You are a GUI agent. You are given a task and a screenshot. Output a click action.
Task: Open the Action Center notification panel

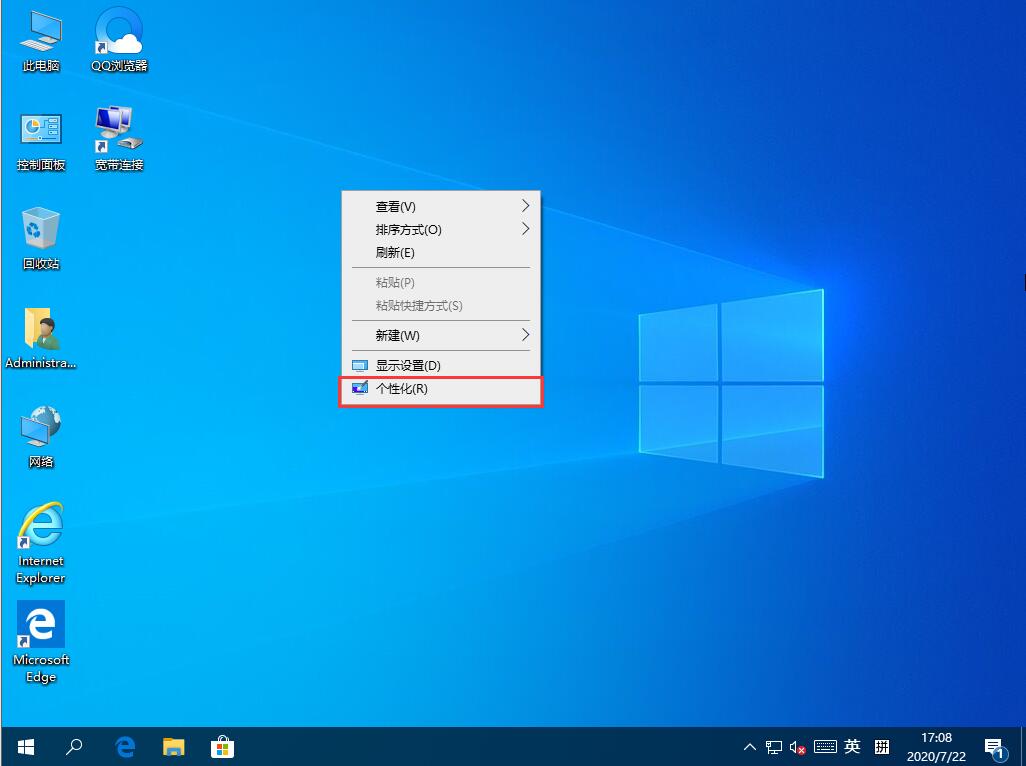[x=994, y=746]
